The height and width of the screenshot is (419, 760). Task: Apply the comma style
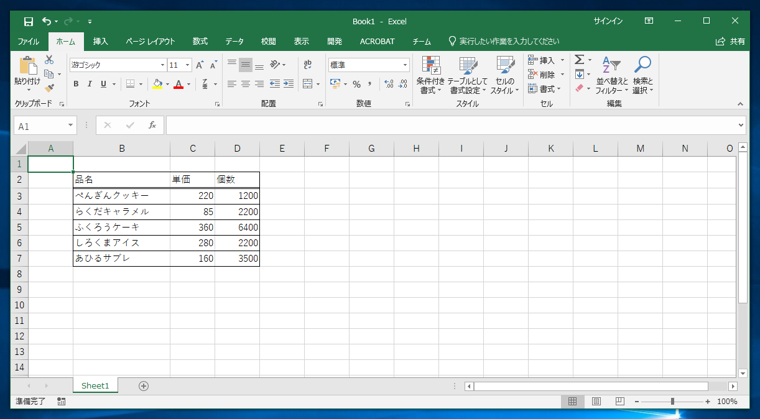pos(370,84)
